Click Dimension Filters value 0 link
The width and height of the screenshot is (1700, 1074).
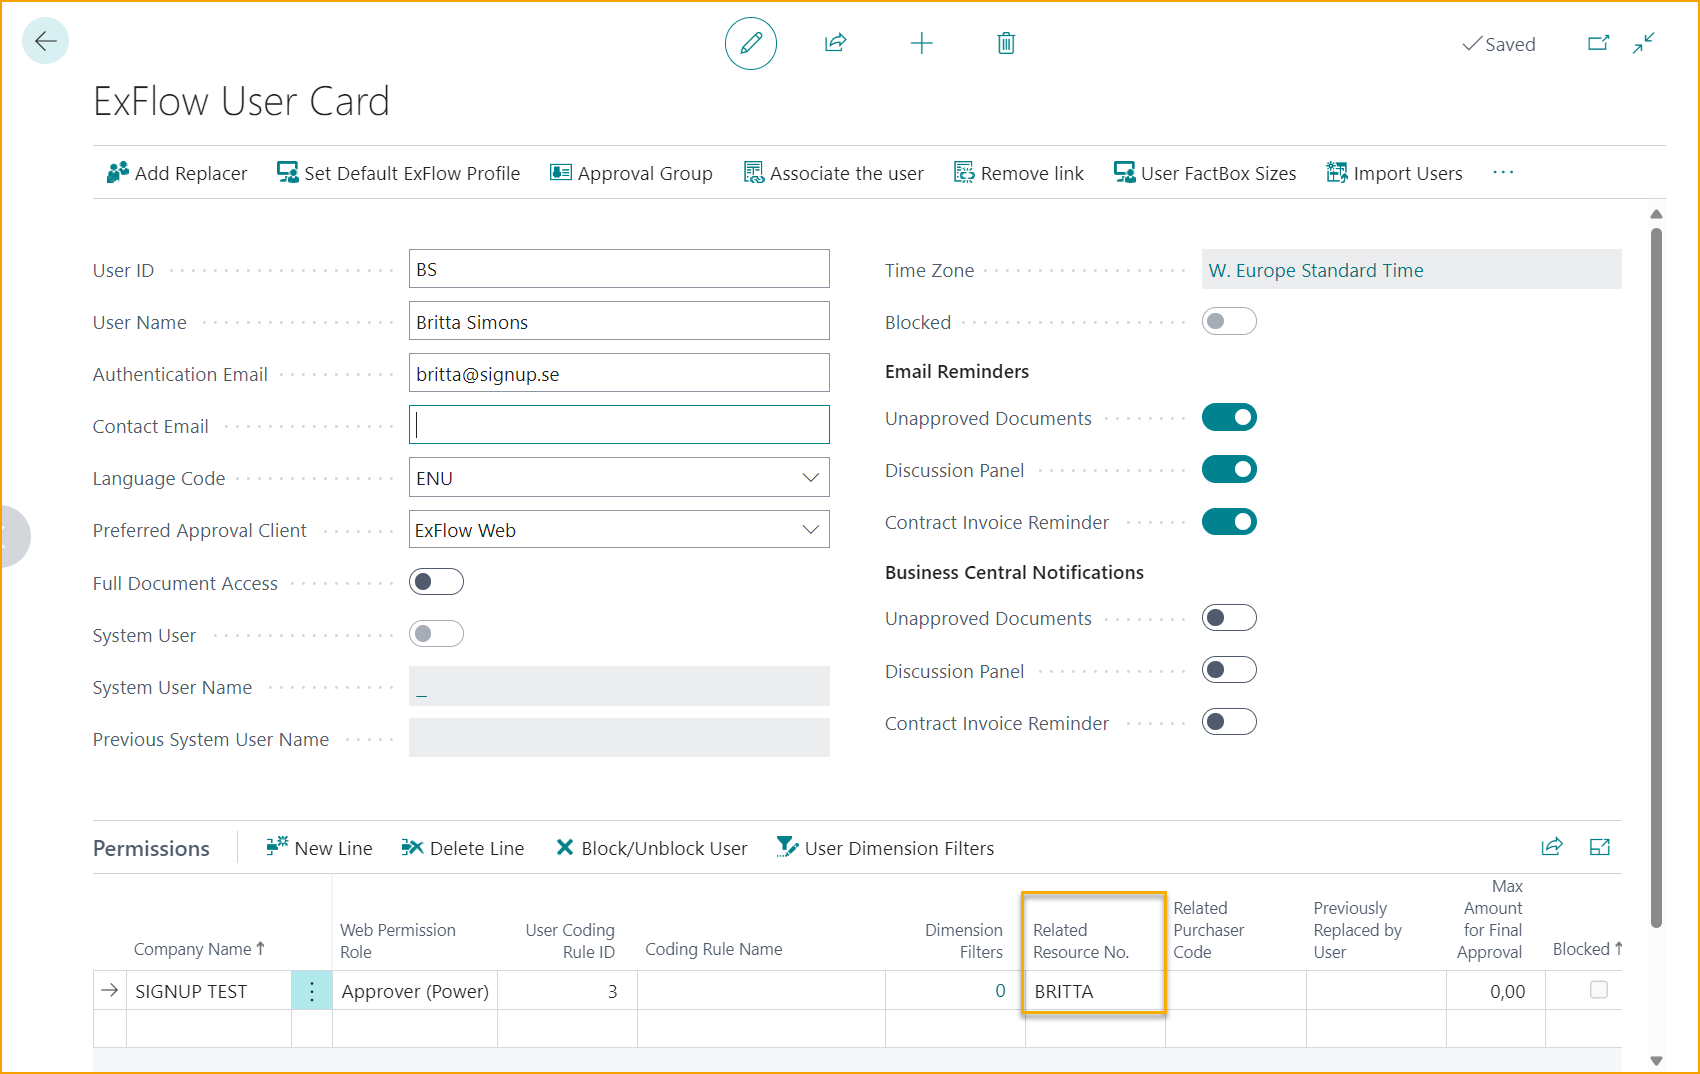pyautogui.click(x=1000, y=991)
